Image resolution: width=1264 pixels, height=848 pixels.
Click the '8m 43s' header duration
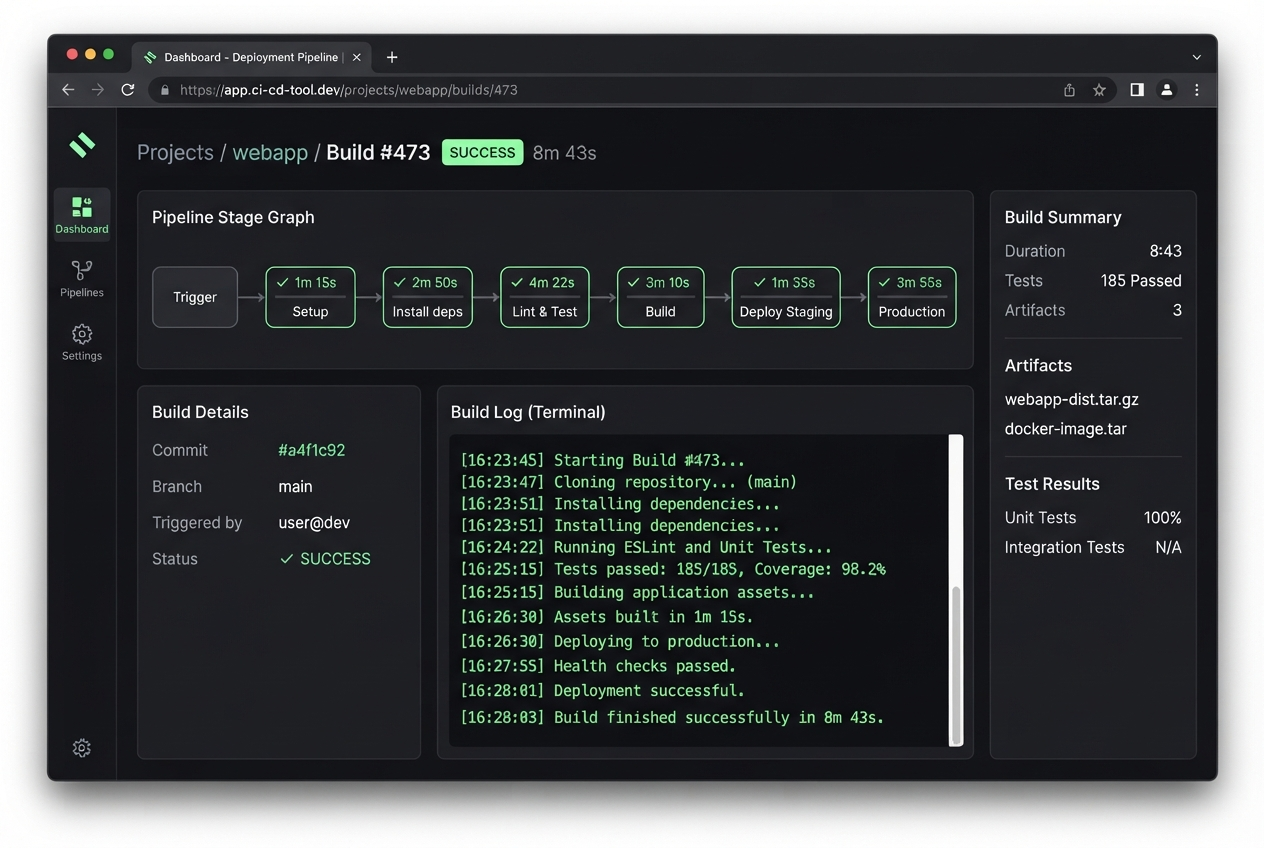(564, 153)
